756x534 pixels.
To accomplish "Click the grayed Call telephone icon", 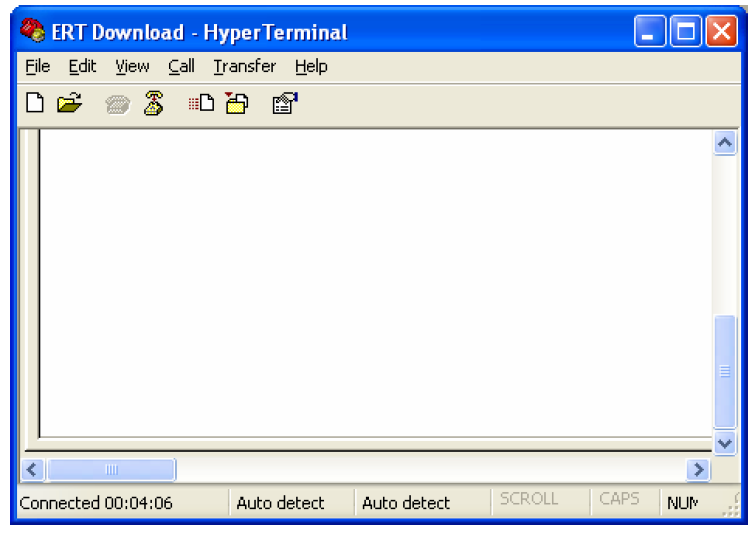I will 117,104.
